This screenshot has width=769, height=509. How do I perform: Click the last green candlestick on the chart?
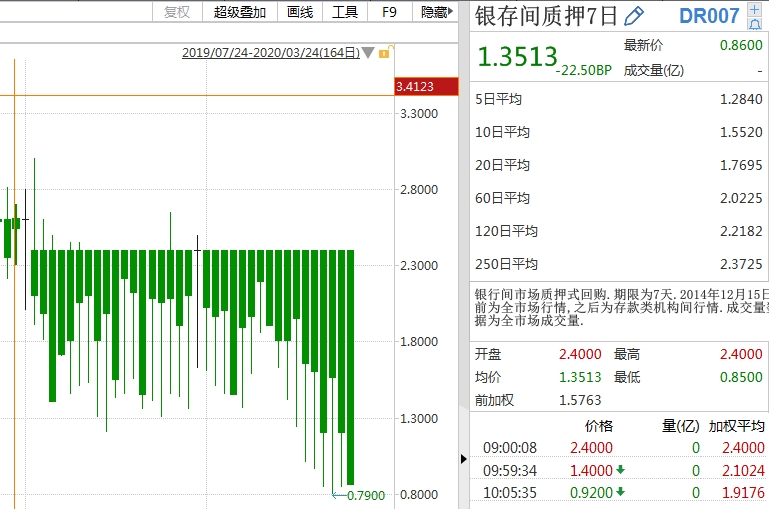pos(350,367)
